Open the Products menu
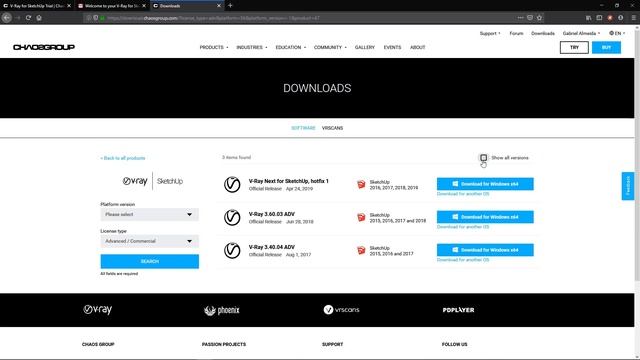Image resolution: width=640 pixels, height=360 pixels. click(x=213, y=47)
